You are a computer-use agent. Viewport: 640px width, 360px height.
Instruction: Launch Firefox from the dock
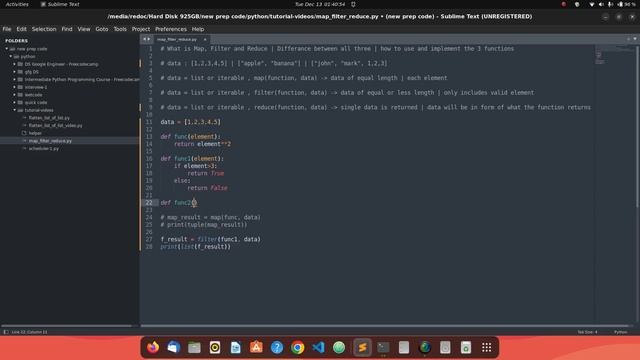(x=153, y=347)
